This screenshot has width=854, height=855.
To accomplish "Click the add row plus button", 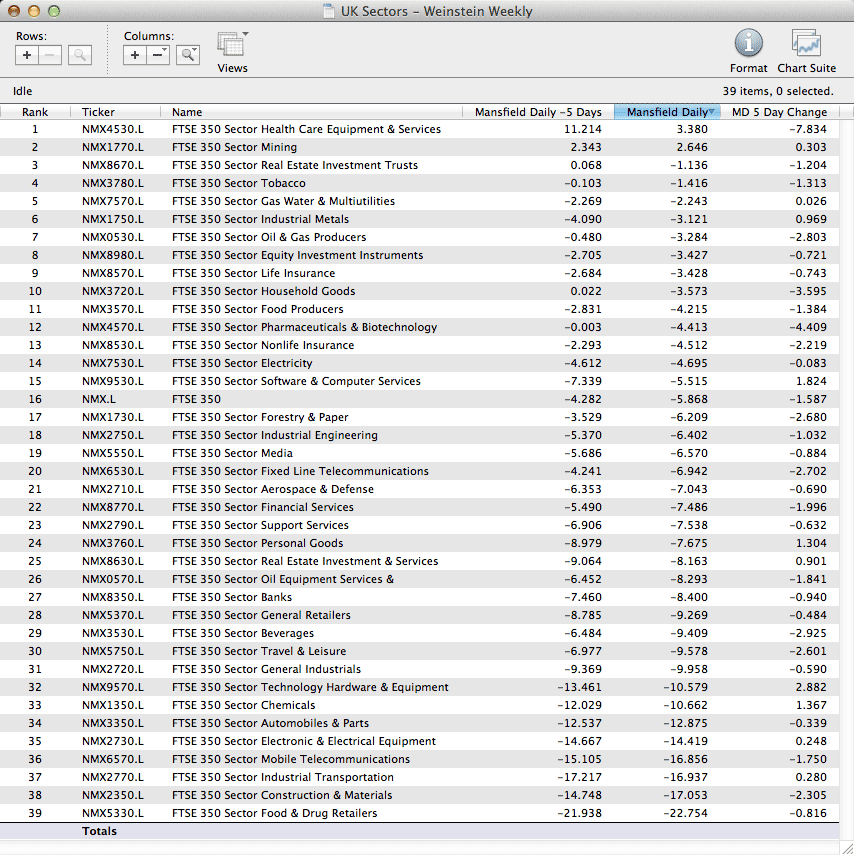I will 27,56.
